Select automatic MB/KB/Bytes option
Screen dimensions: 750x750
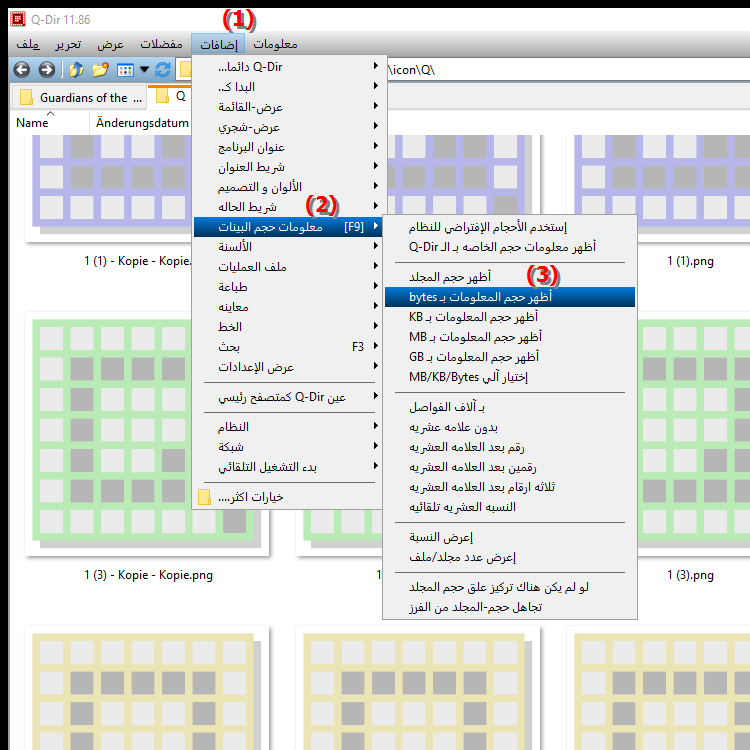click(510, 377)
